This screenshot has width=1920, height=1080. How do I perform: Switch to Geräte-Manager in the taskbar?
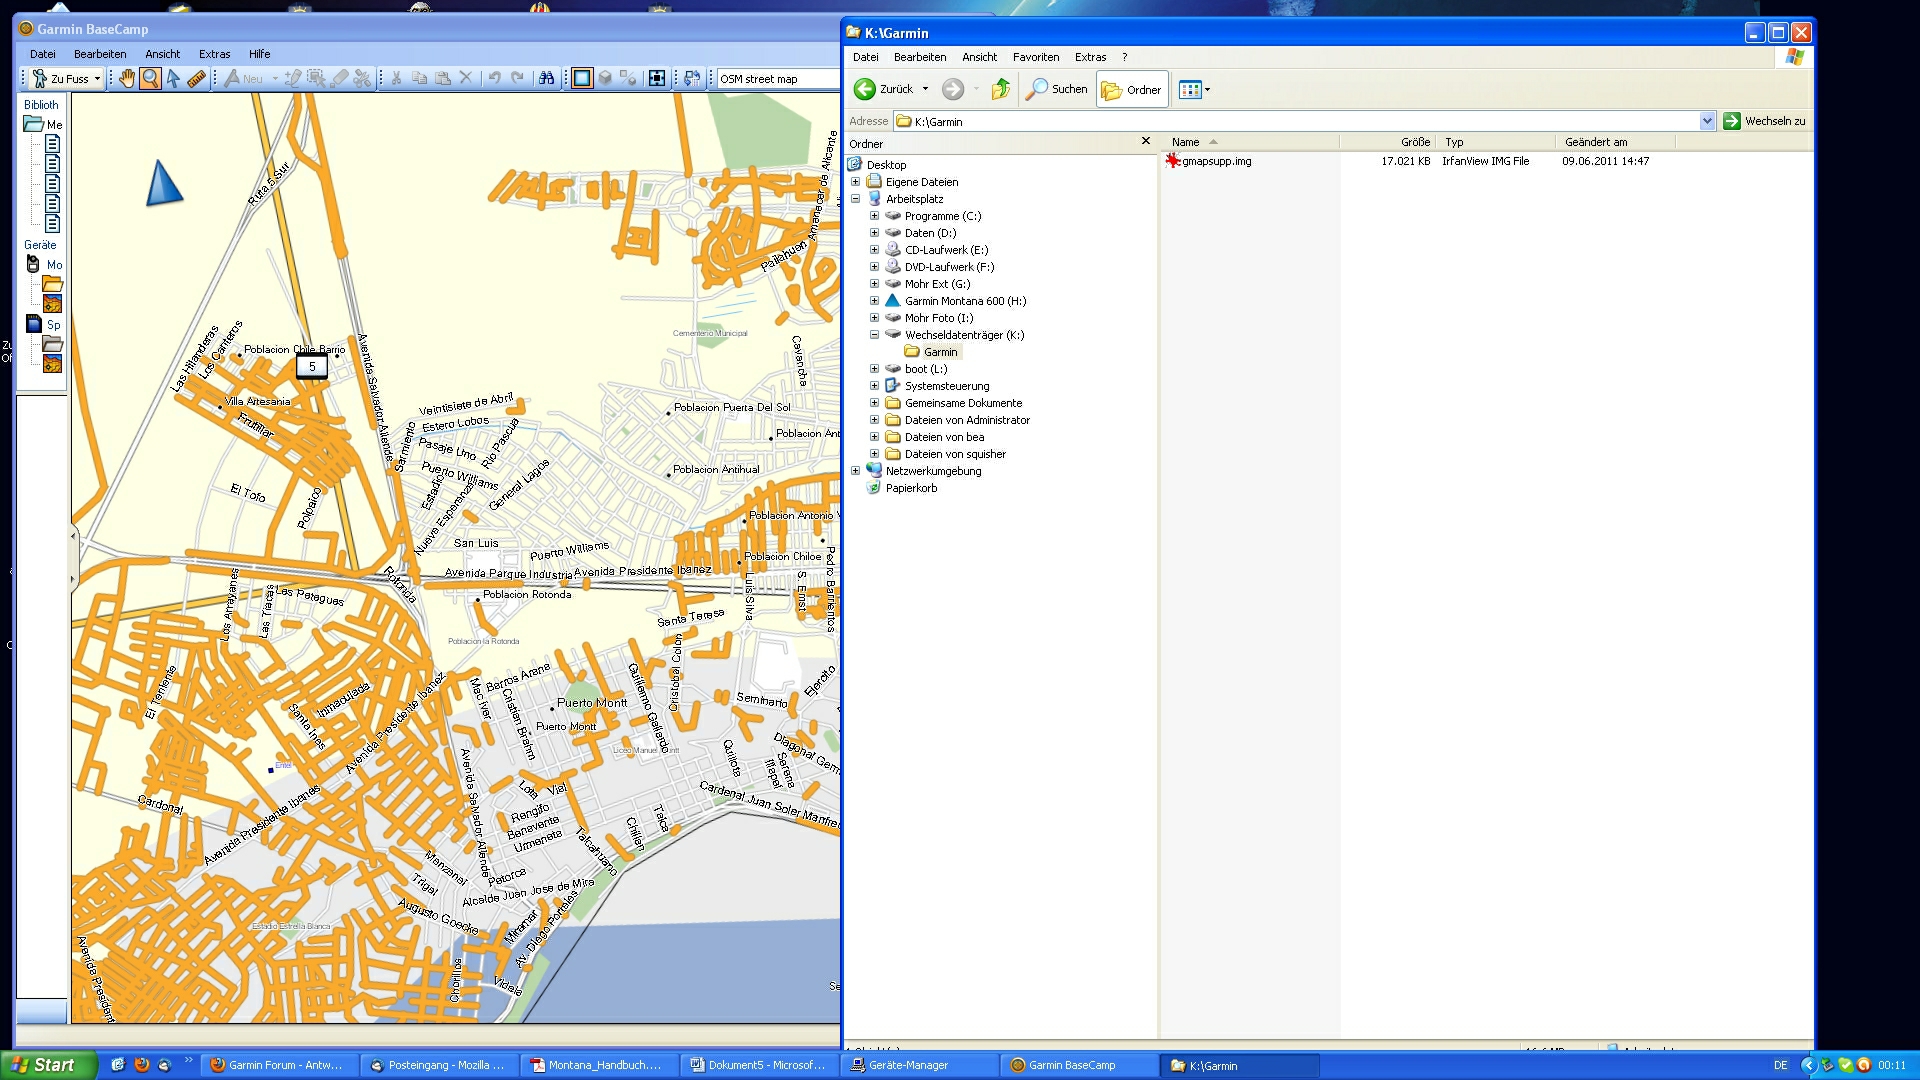920,1065
